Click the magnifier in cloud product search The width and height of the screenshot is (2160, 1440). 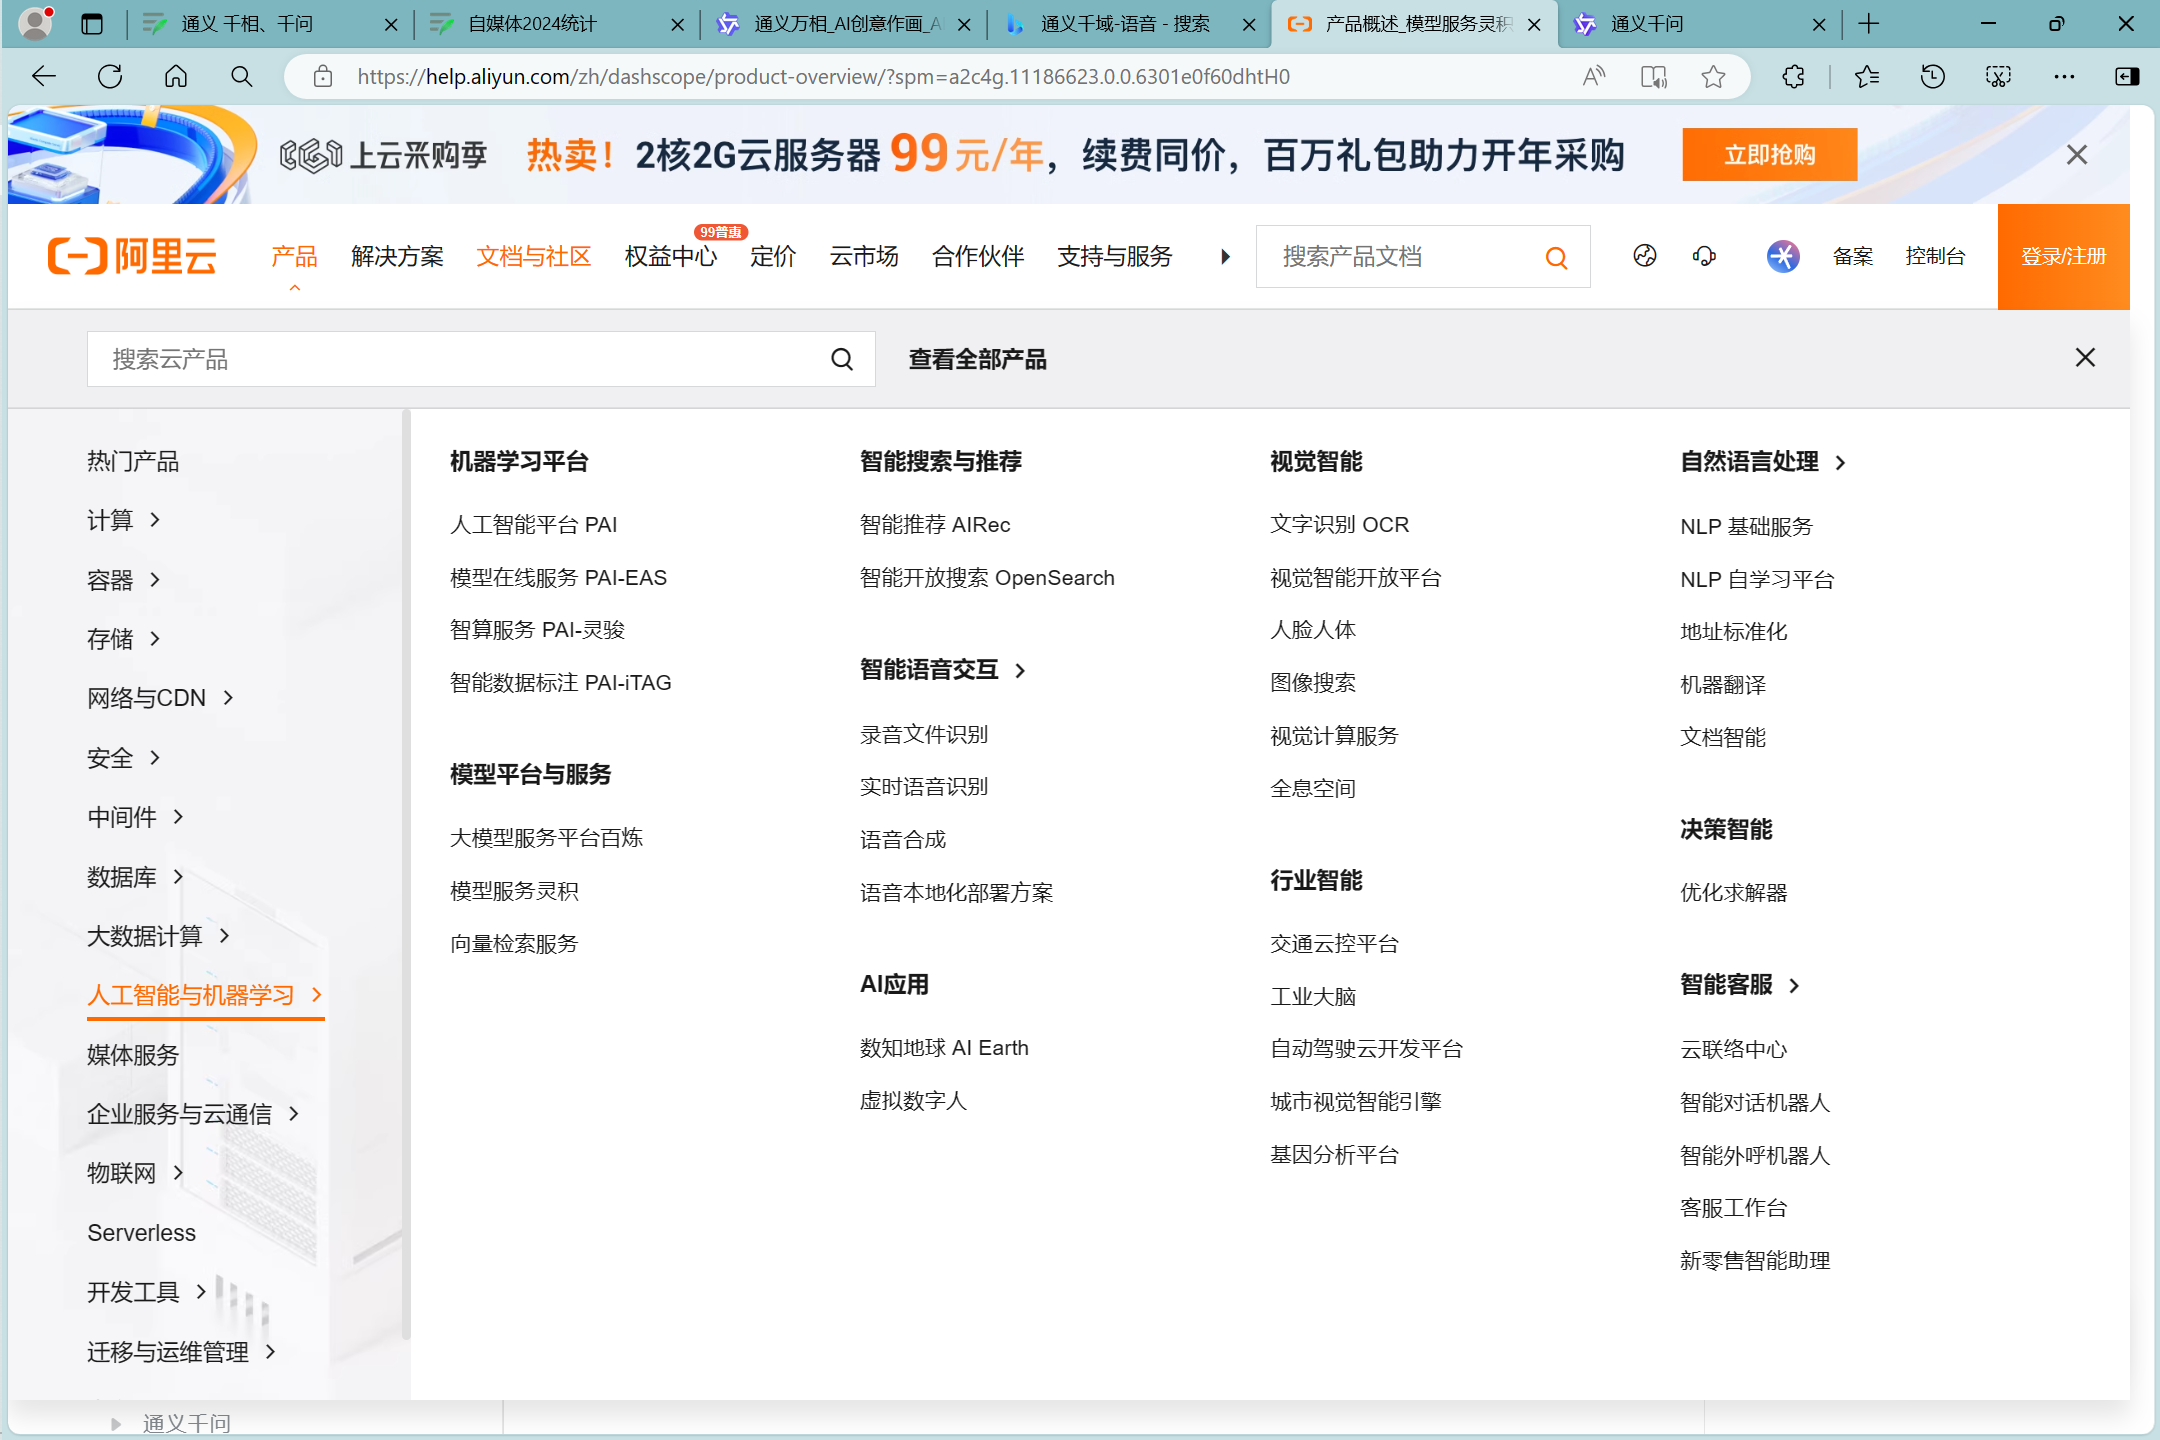tap(842, 359)
